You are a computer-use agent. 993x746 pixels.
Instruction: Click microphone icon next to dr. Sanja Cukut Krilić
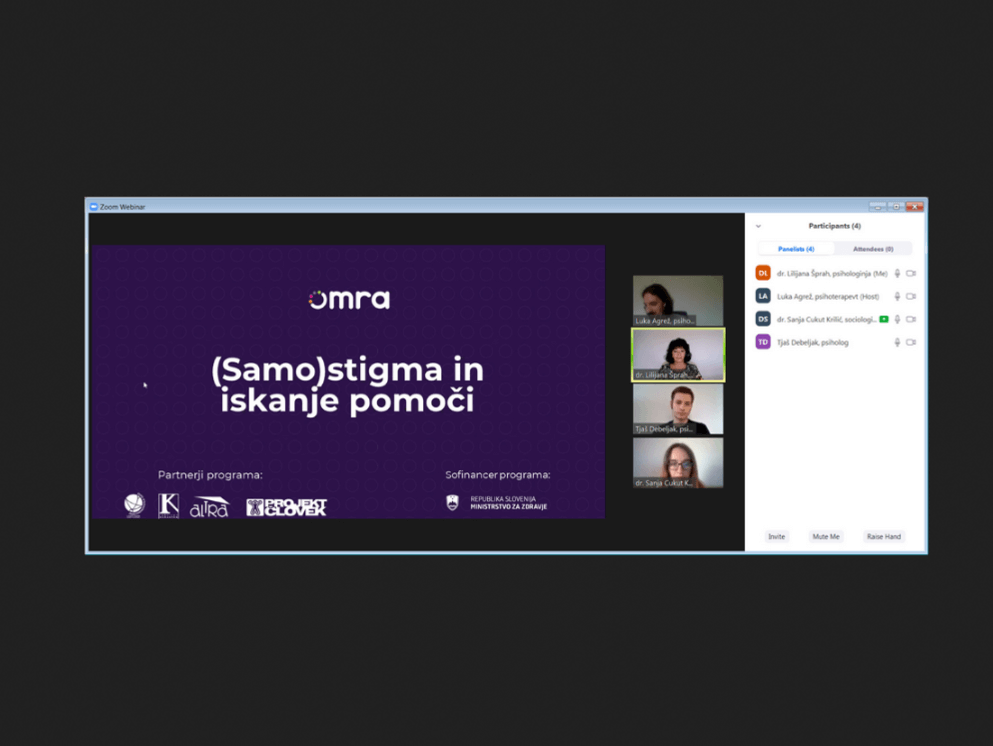coord(897,319)
